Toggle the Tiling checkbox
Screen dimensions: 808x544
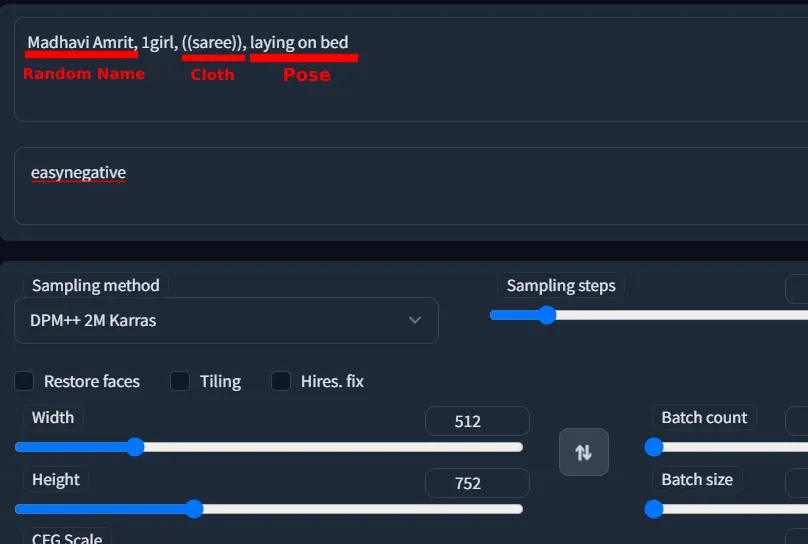pos(180,381)
